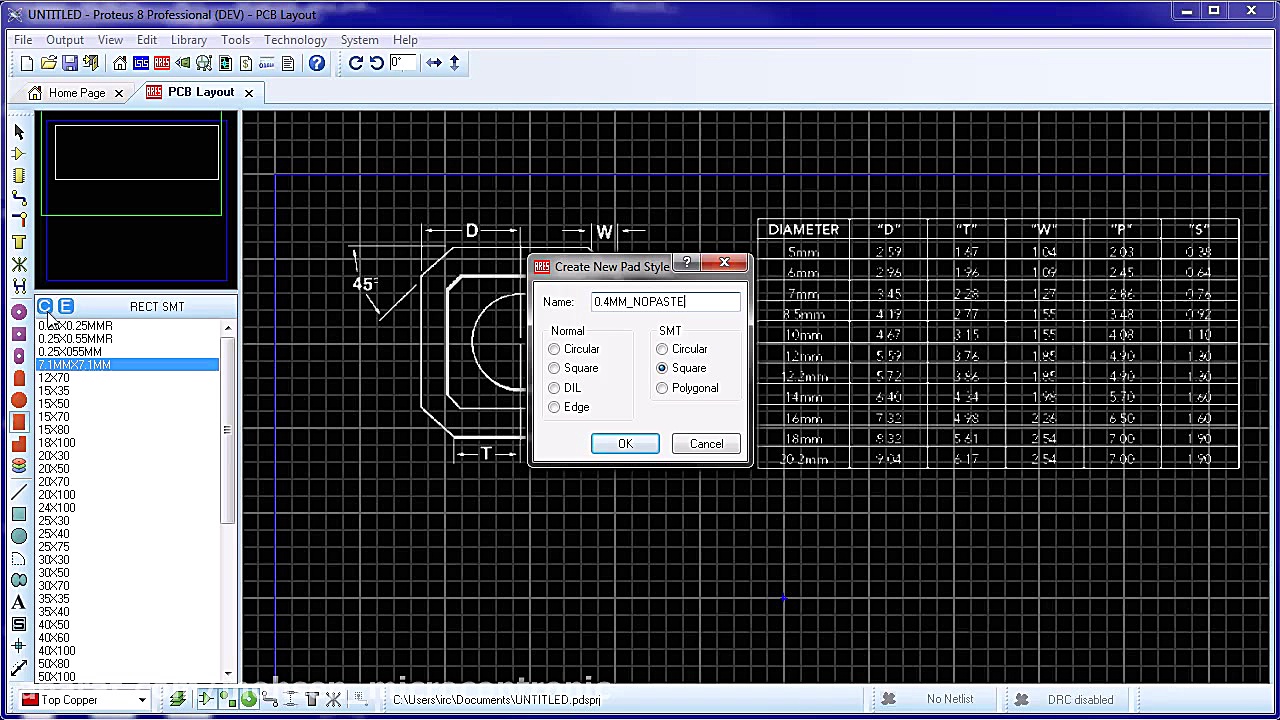This screenshot has width=1280, height=720.
Task: Click the Edit pad style E button
Action: (x=66, y=306)
